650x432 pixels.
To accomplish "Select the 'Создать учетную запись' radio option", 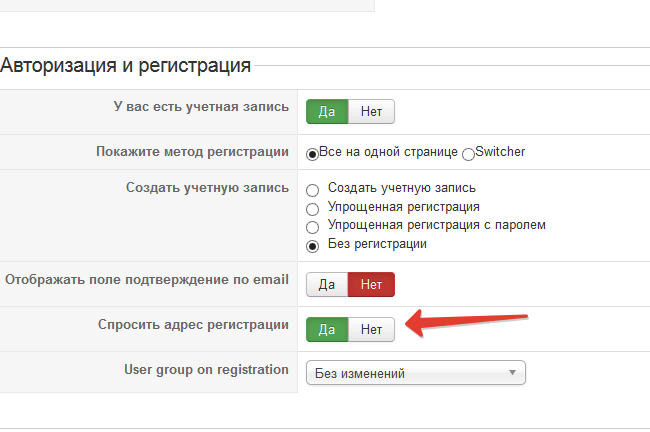I will 313,189.
